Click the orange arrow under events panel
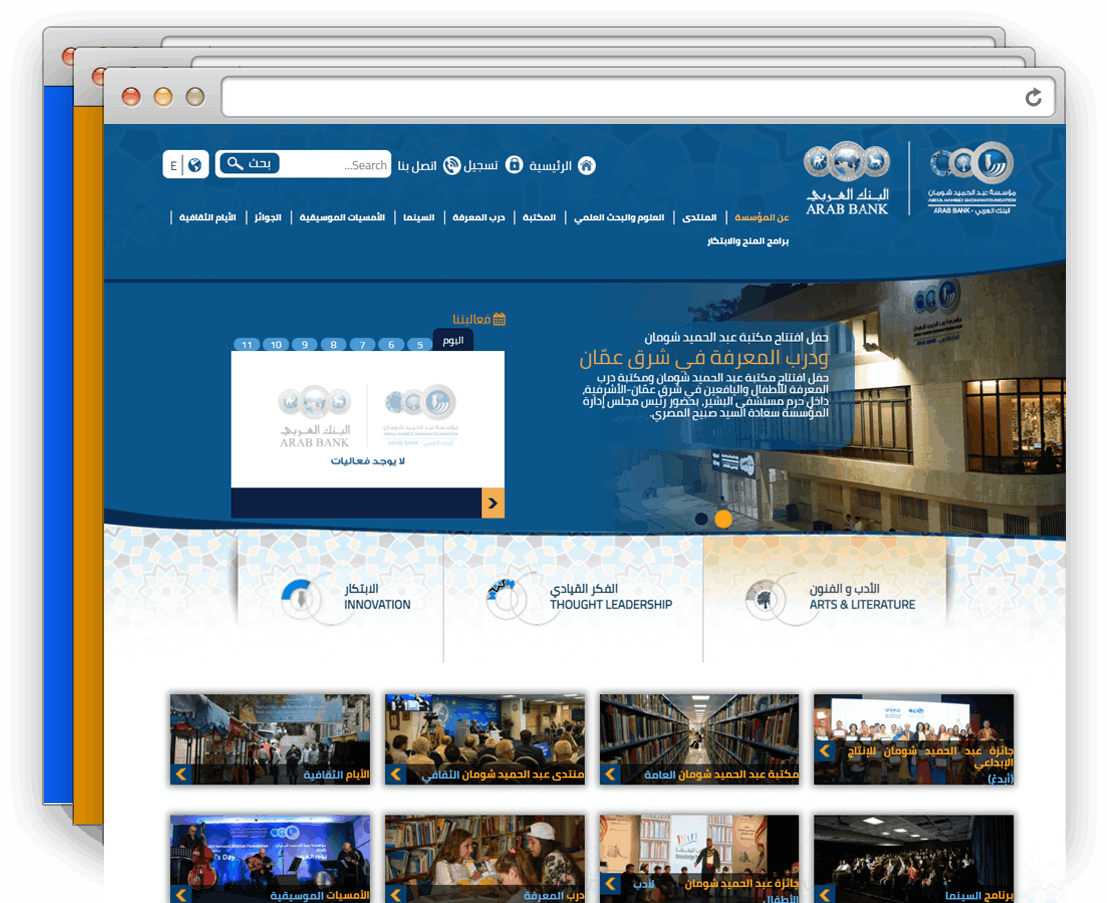This screenshot has width=1107, height=903. click(493, 503)
